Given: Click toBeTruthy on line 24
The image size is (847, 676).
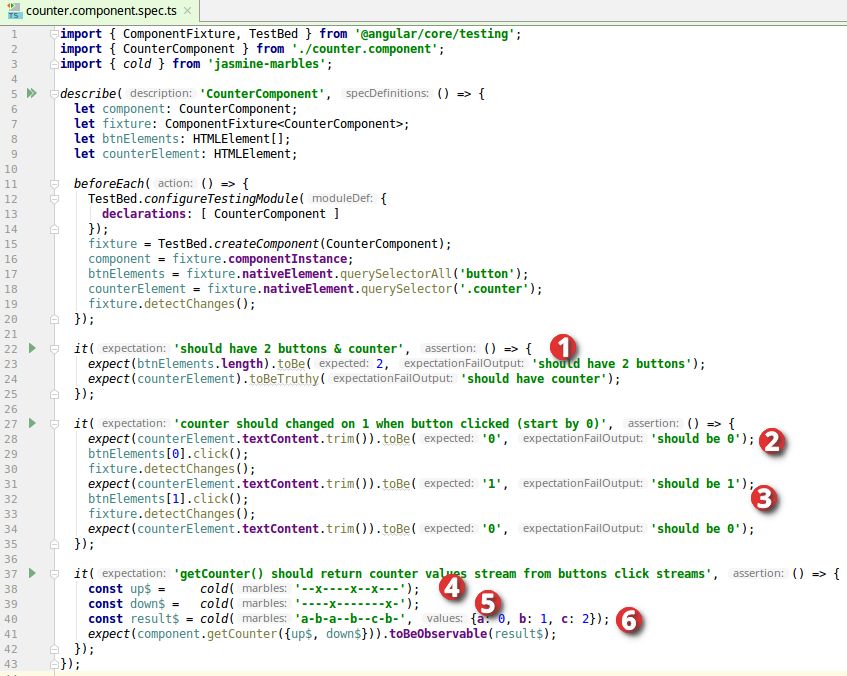Looking at the screenshot, I should click(284, 379).
